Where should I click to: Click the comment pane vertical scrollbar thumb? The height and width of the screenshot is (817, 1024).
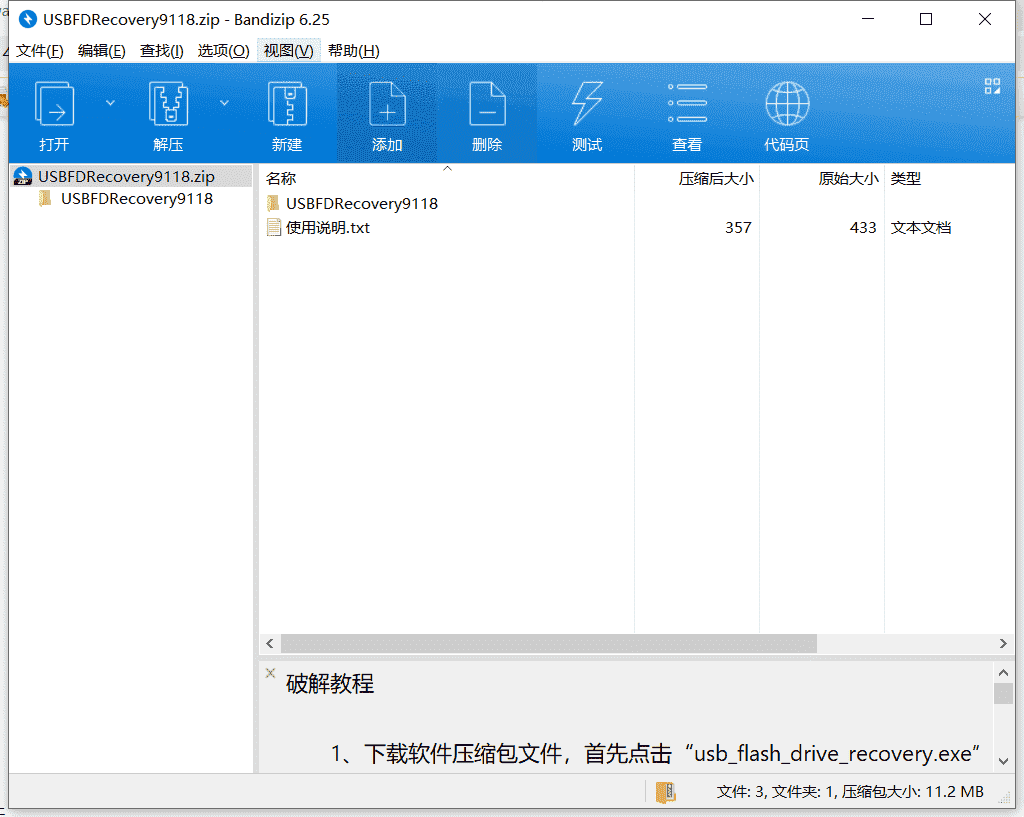1003,694
